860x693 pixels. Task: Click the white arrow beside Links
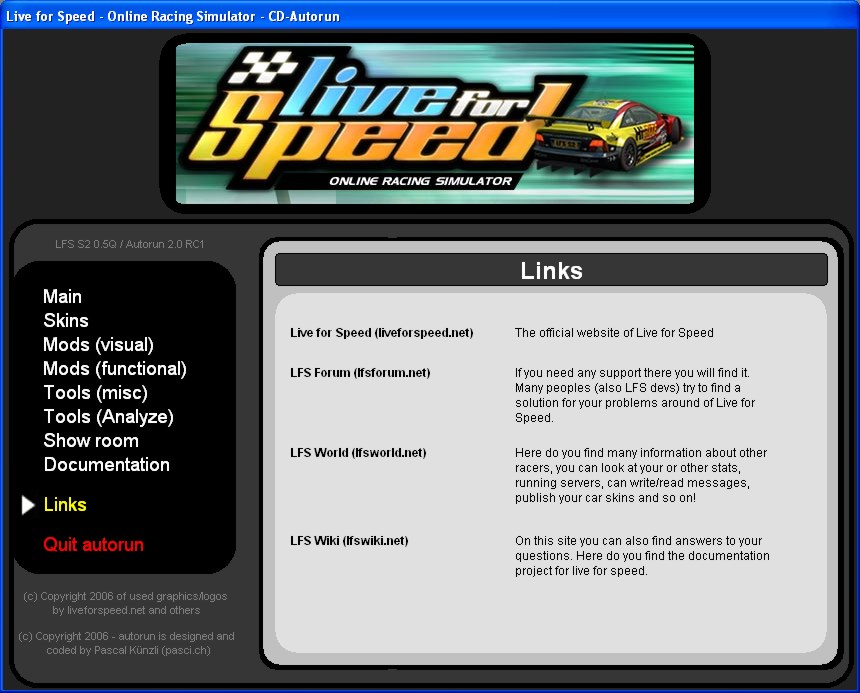coord(28,505)
